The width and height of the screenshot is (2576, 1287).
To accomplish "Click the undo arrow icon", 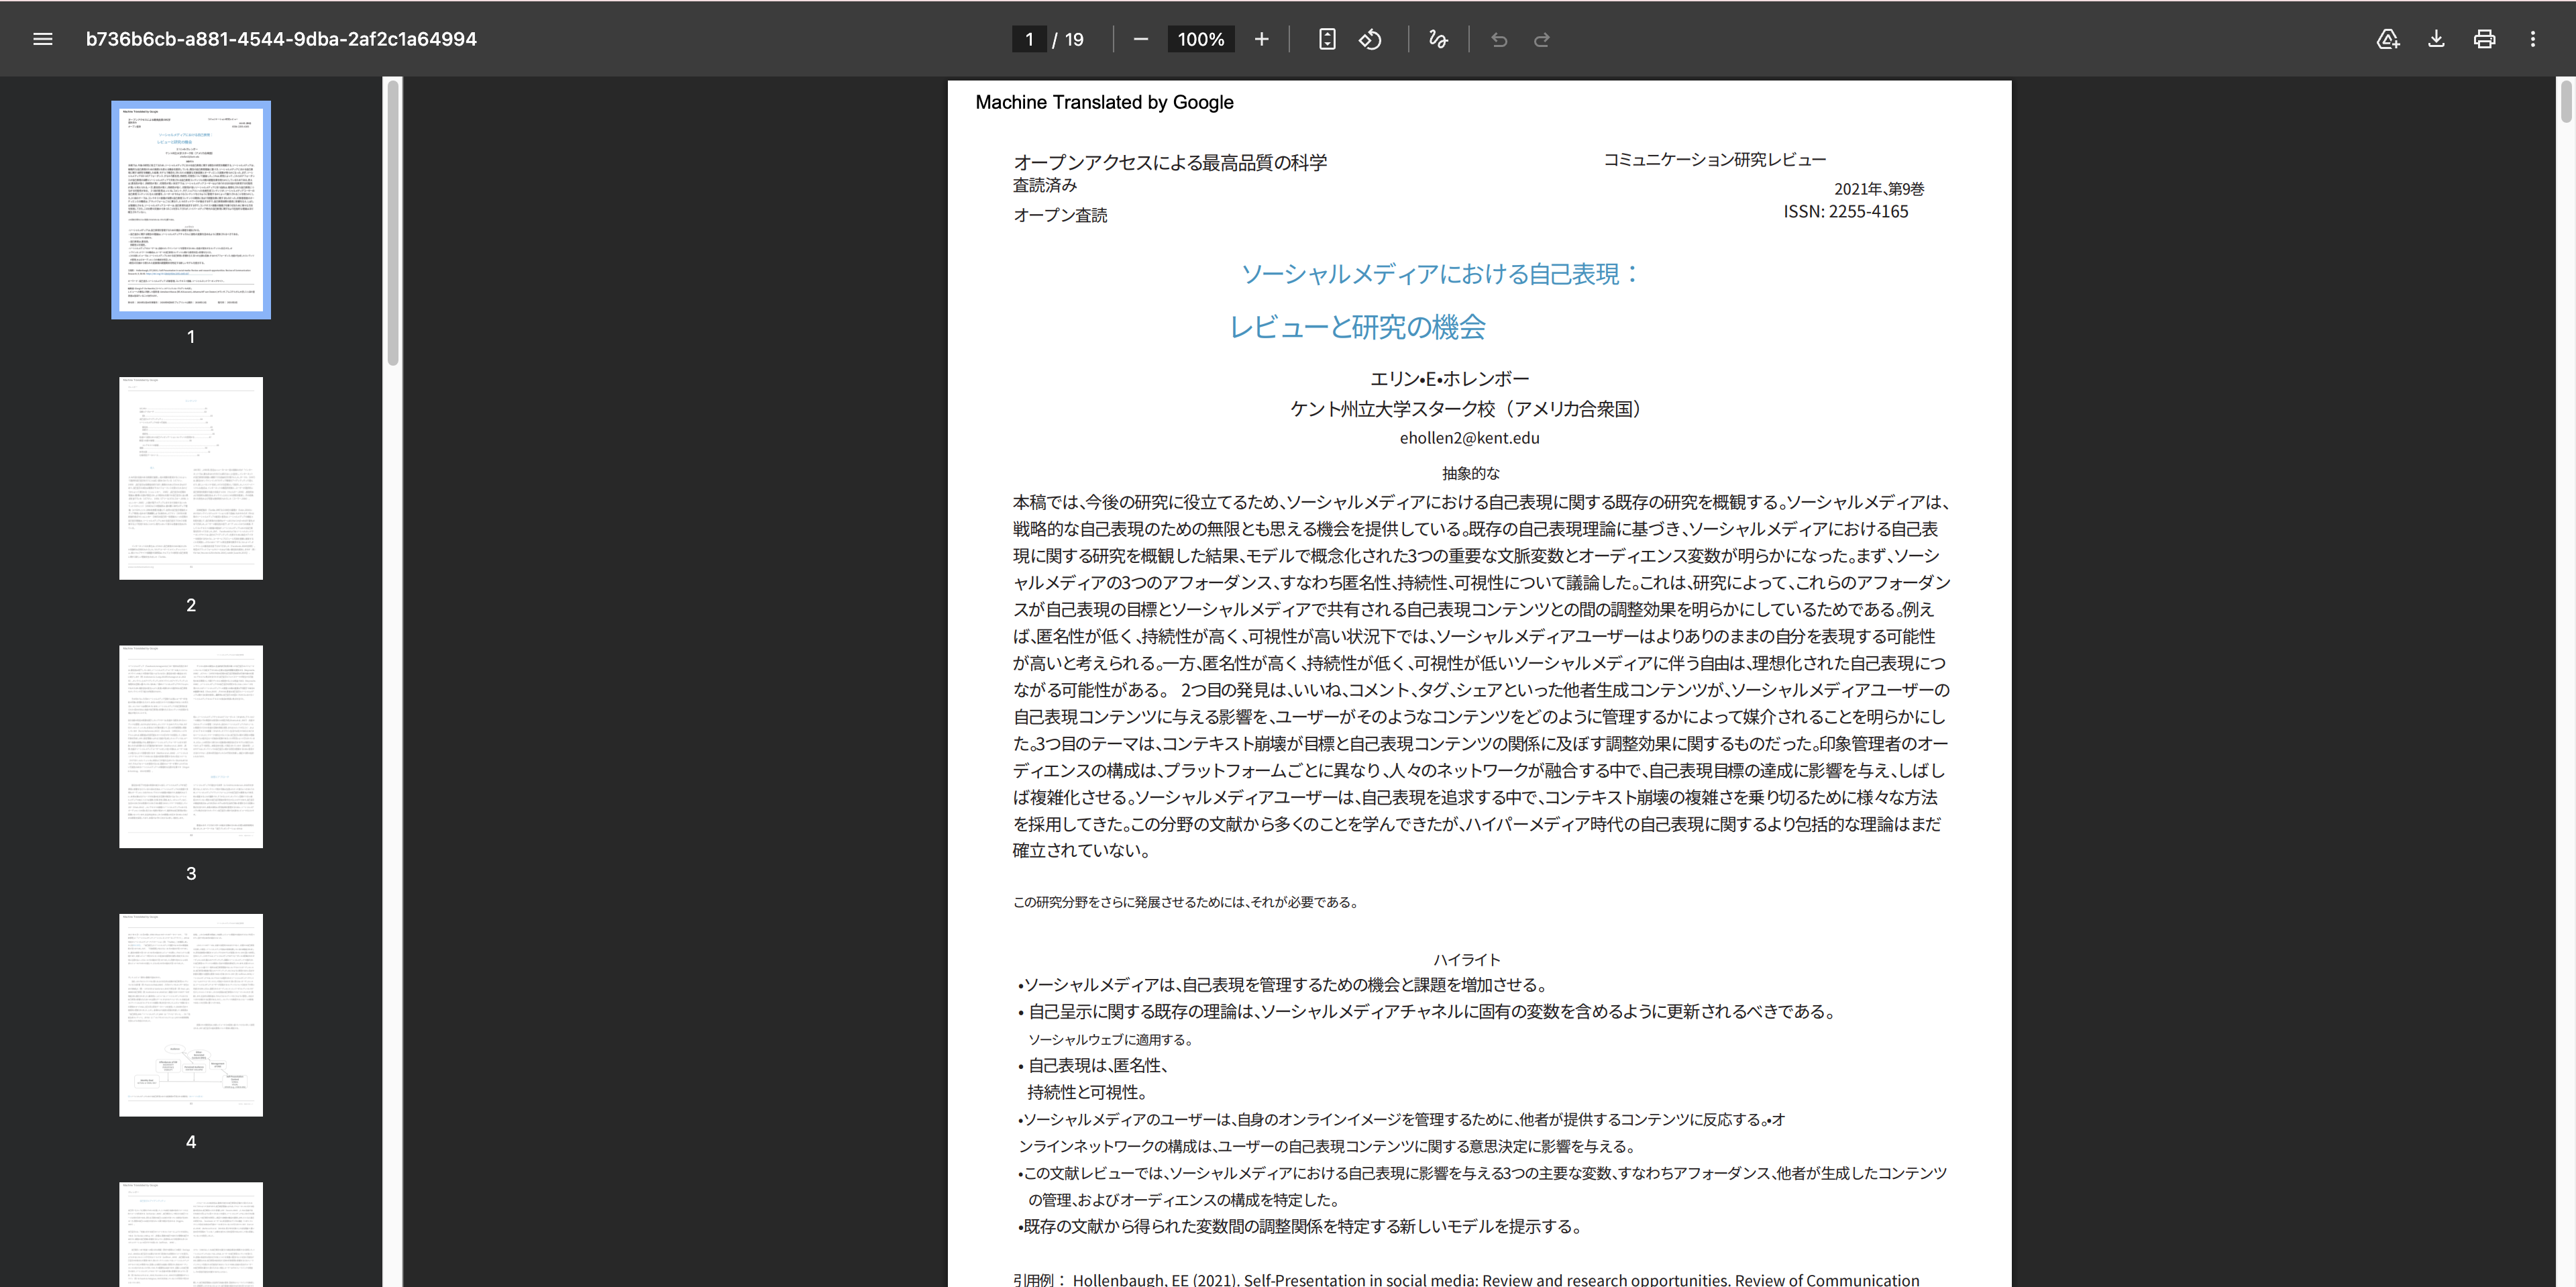I will tap(1498, 39).
